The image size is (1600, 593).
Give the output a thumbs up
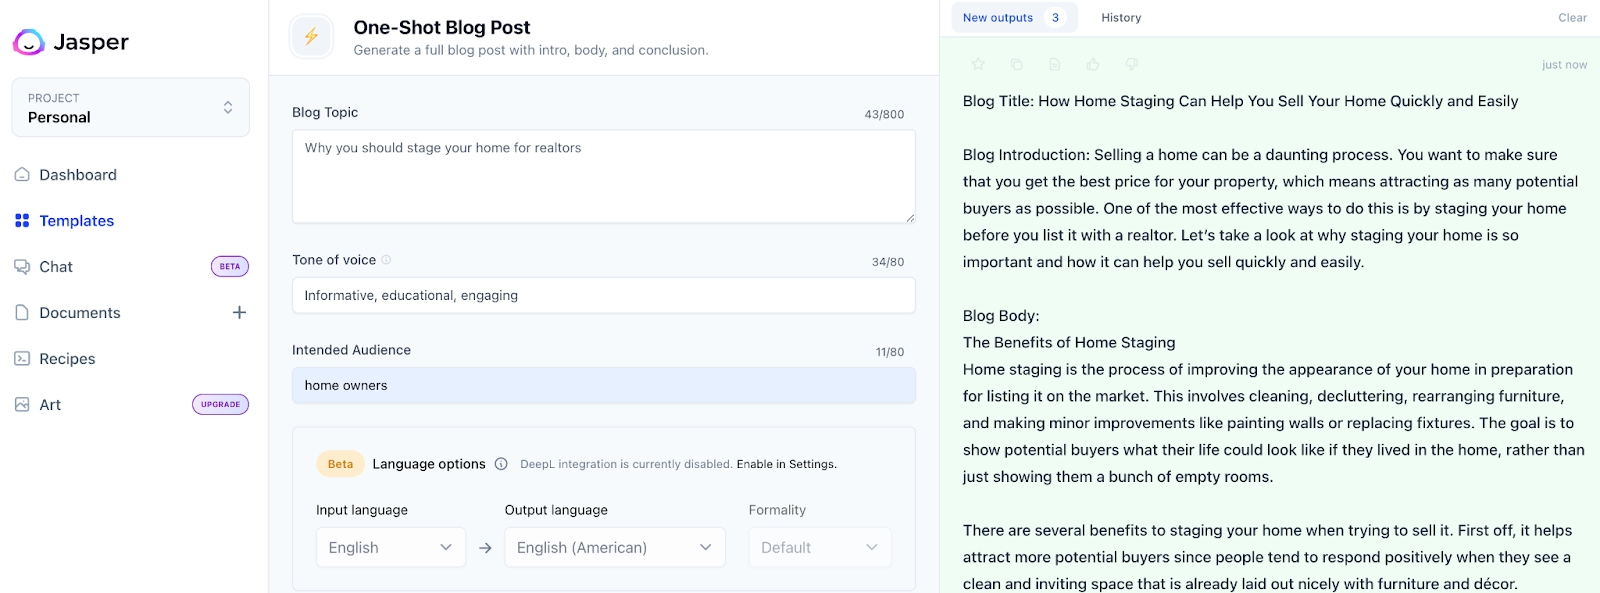(x=1093, y=64)
